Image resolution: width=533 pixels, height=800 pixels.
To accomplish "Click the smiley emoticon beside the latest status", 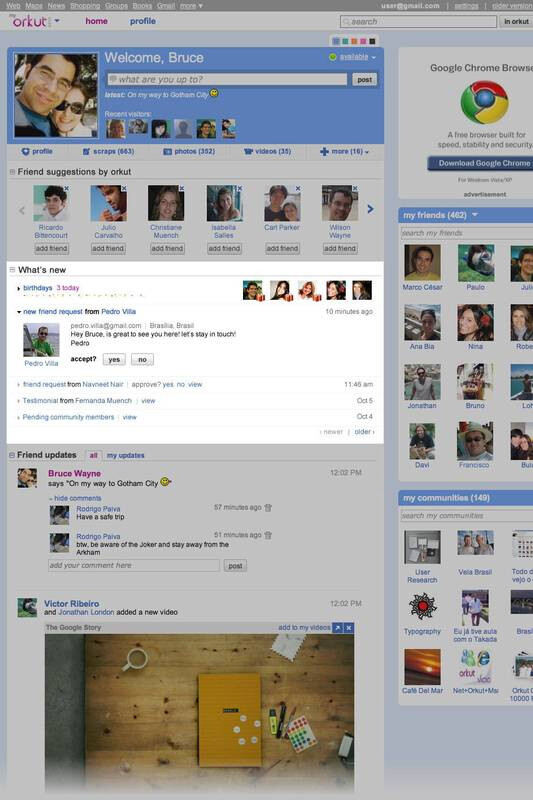I will pos(214,93).
